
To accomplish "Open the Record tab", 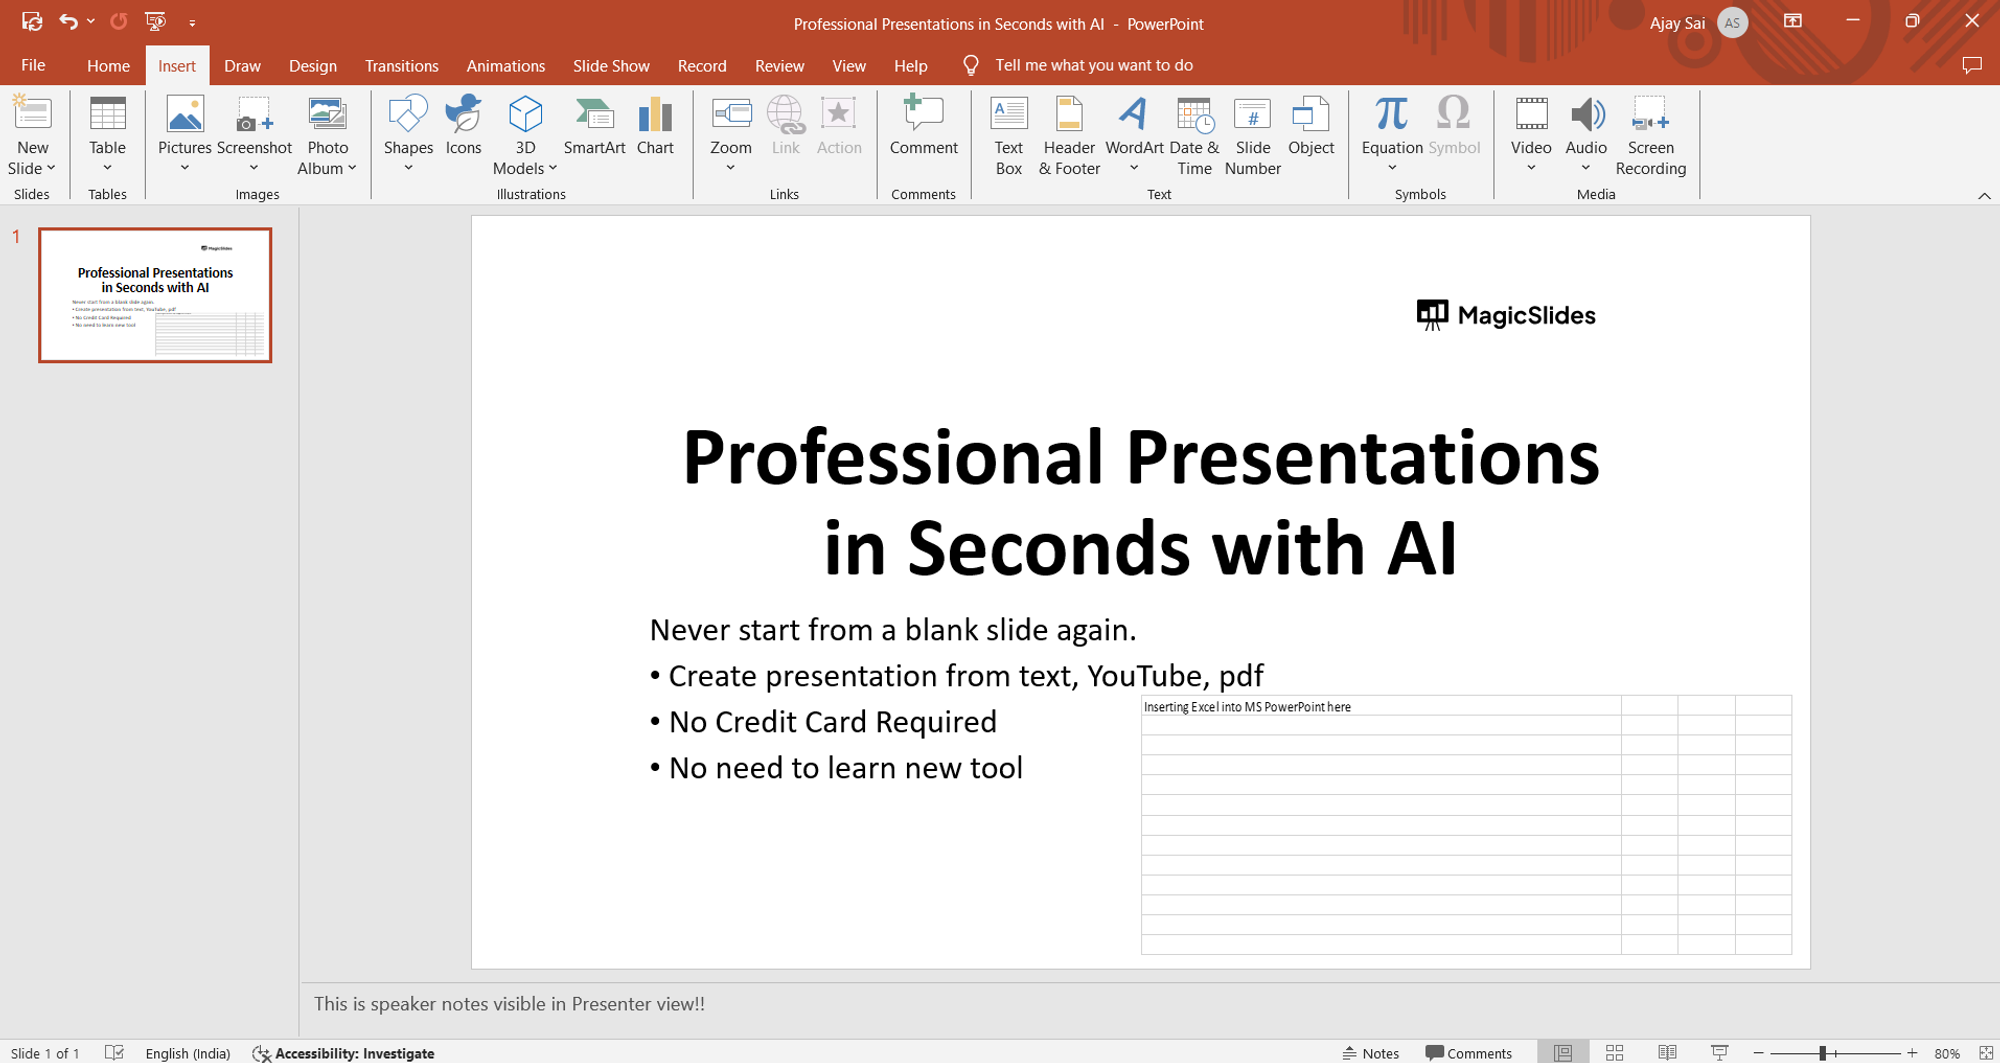I will point(702,65).
